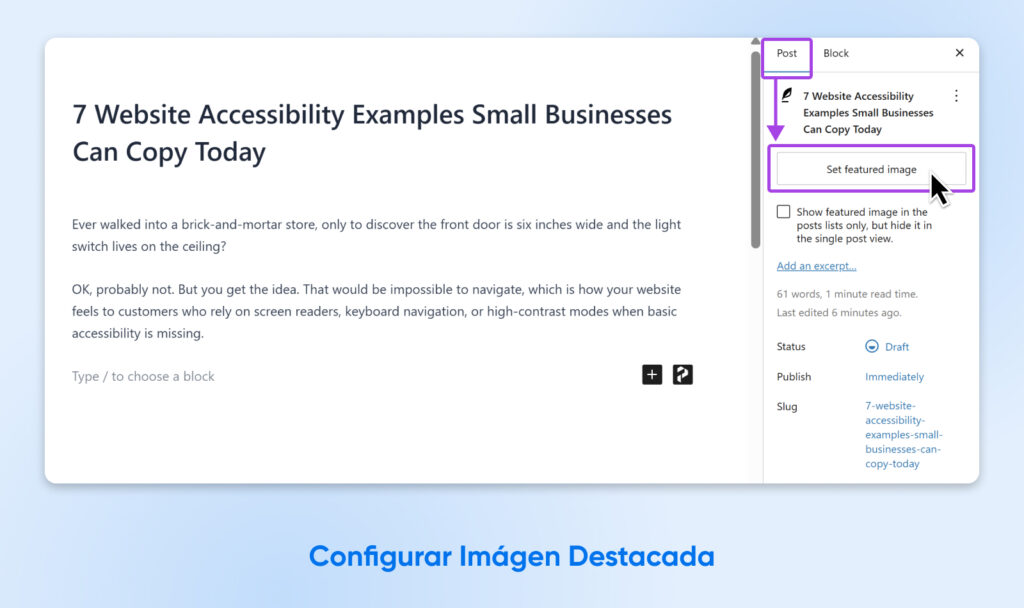
Task: Close the settings sidebar with the X icon
Action: (959, 53)
